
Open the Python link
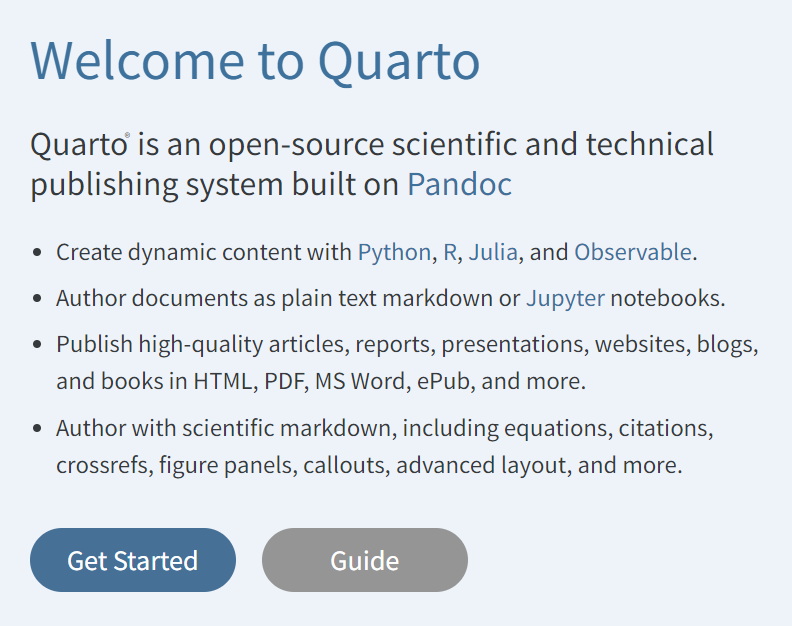pyautogui.click(x=394, y=252)
